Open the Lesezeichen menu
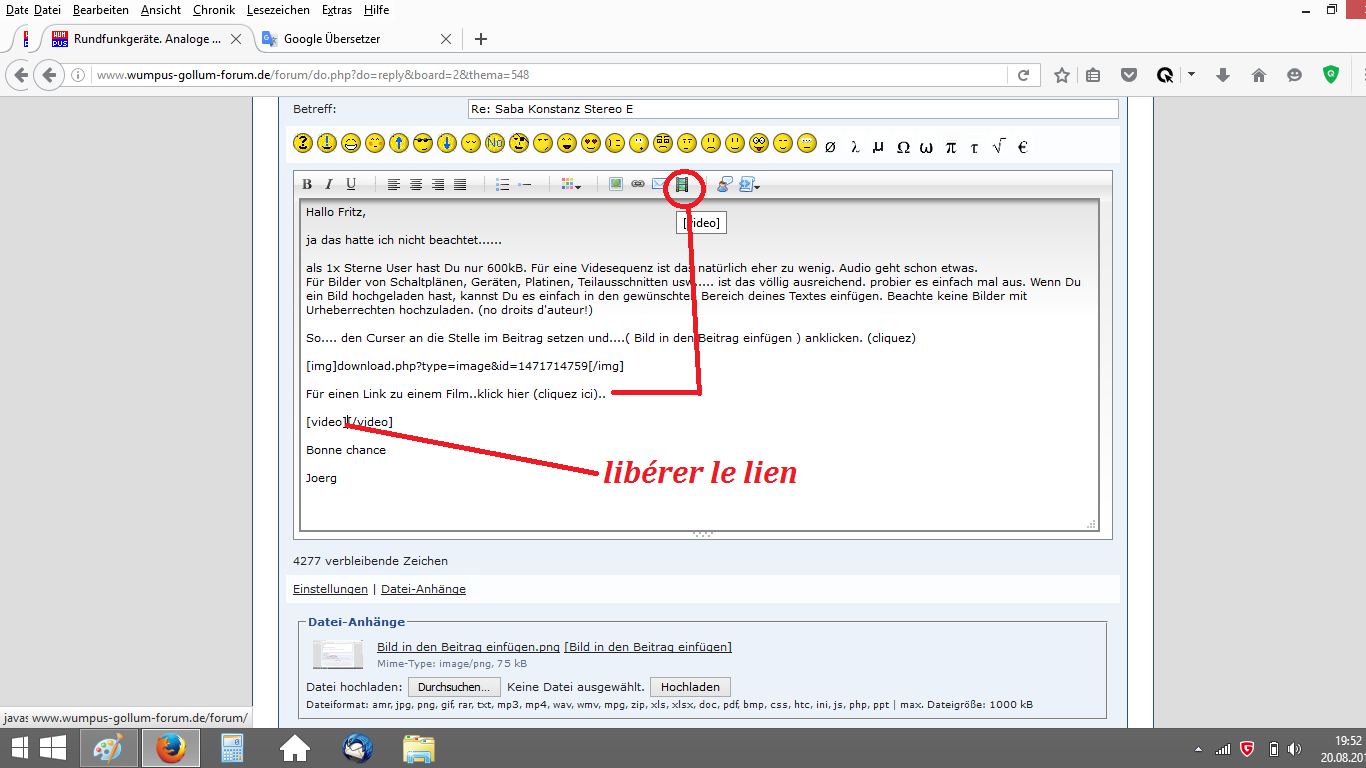The image size is (1366, 768). (278, 10)
